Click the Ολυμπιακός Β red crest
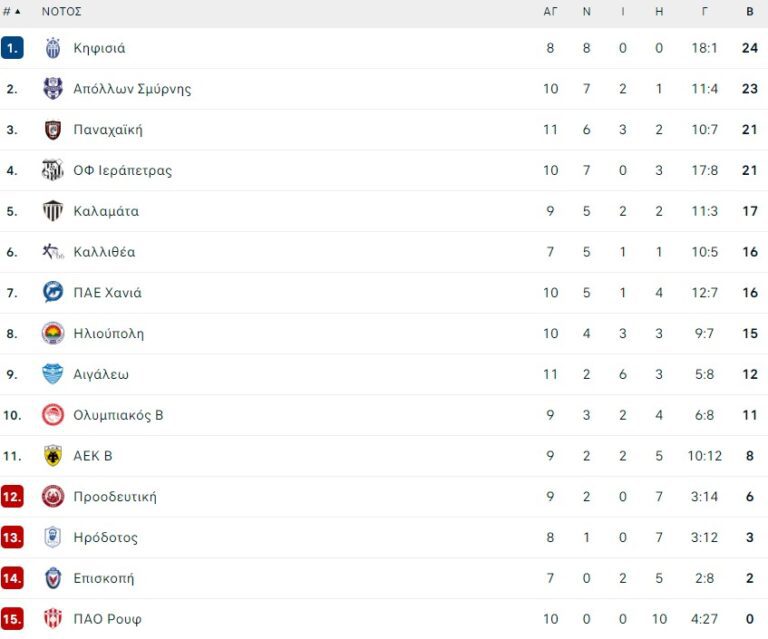This screenshot has width=768, height=639. pos(53,415)
